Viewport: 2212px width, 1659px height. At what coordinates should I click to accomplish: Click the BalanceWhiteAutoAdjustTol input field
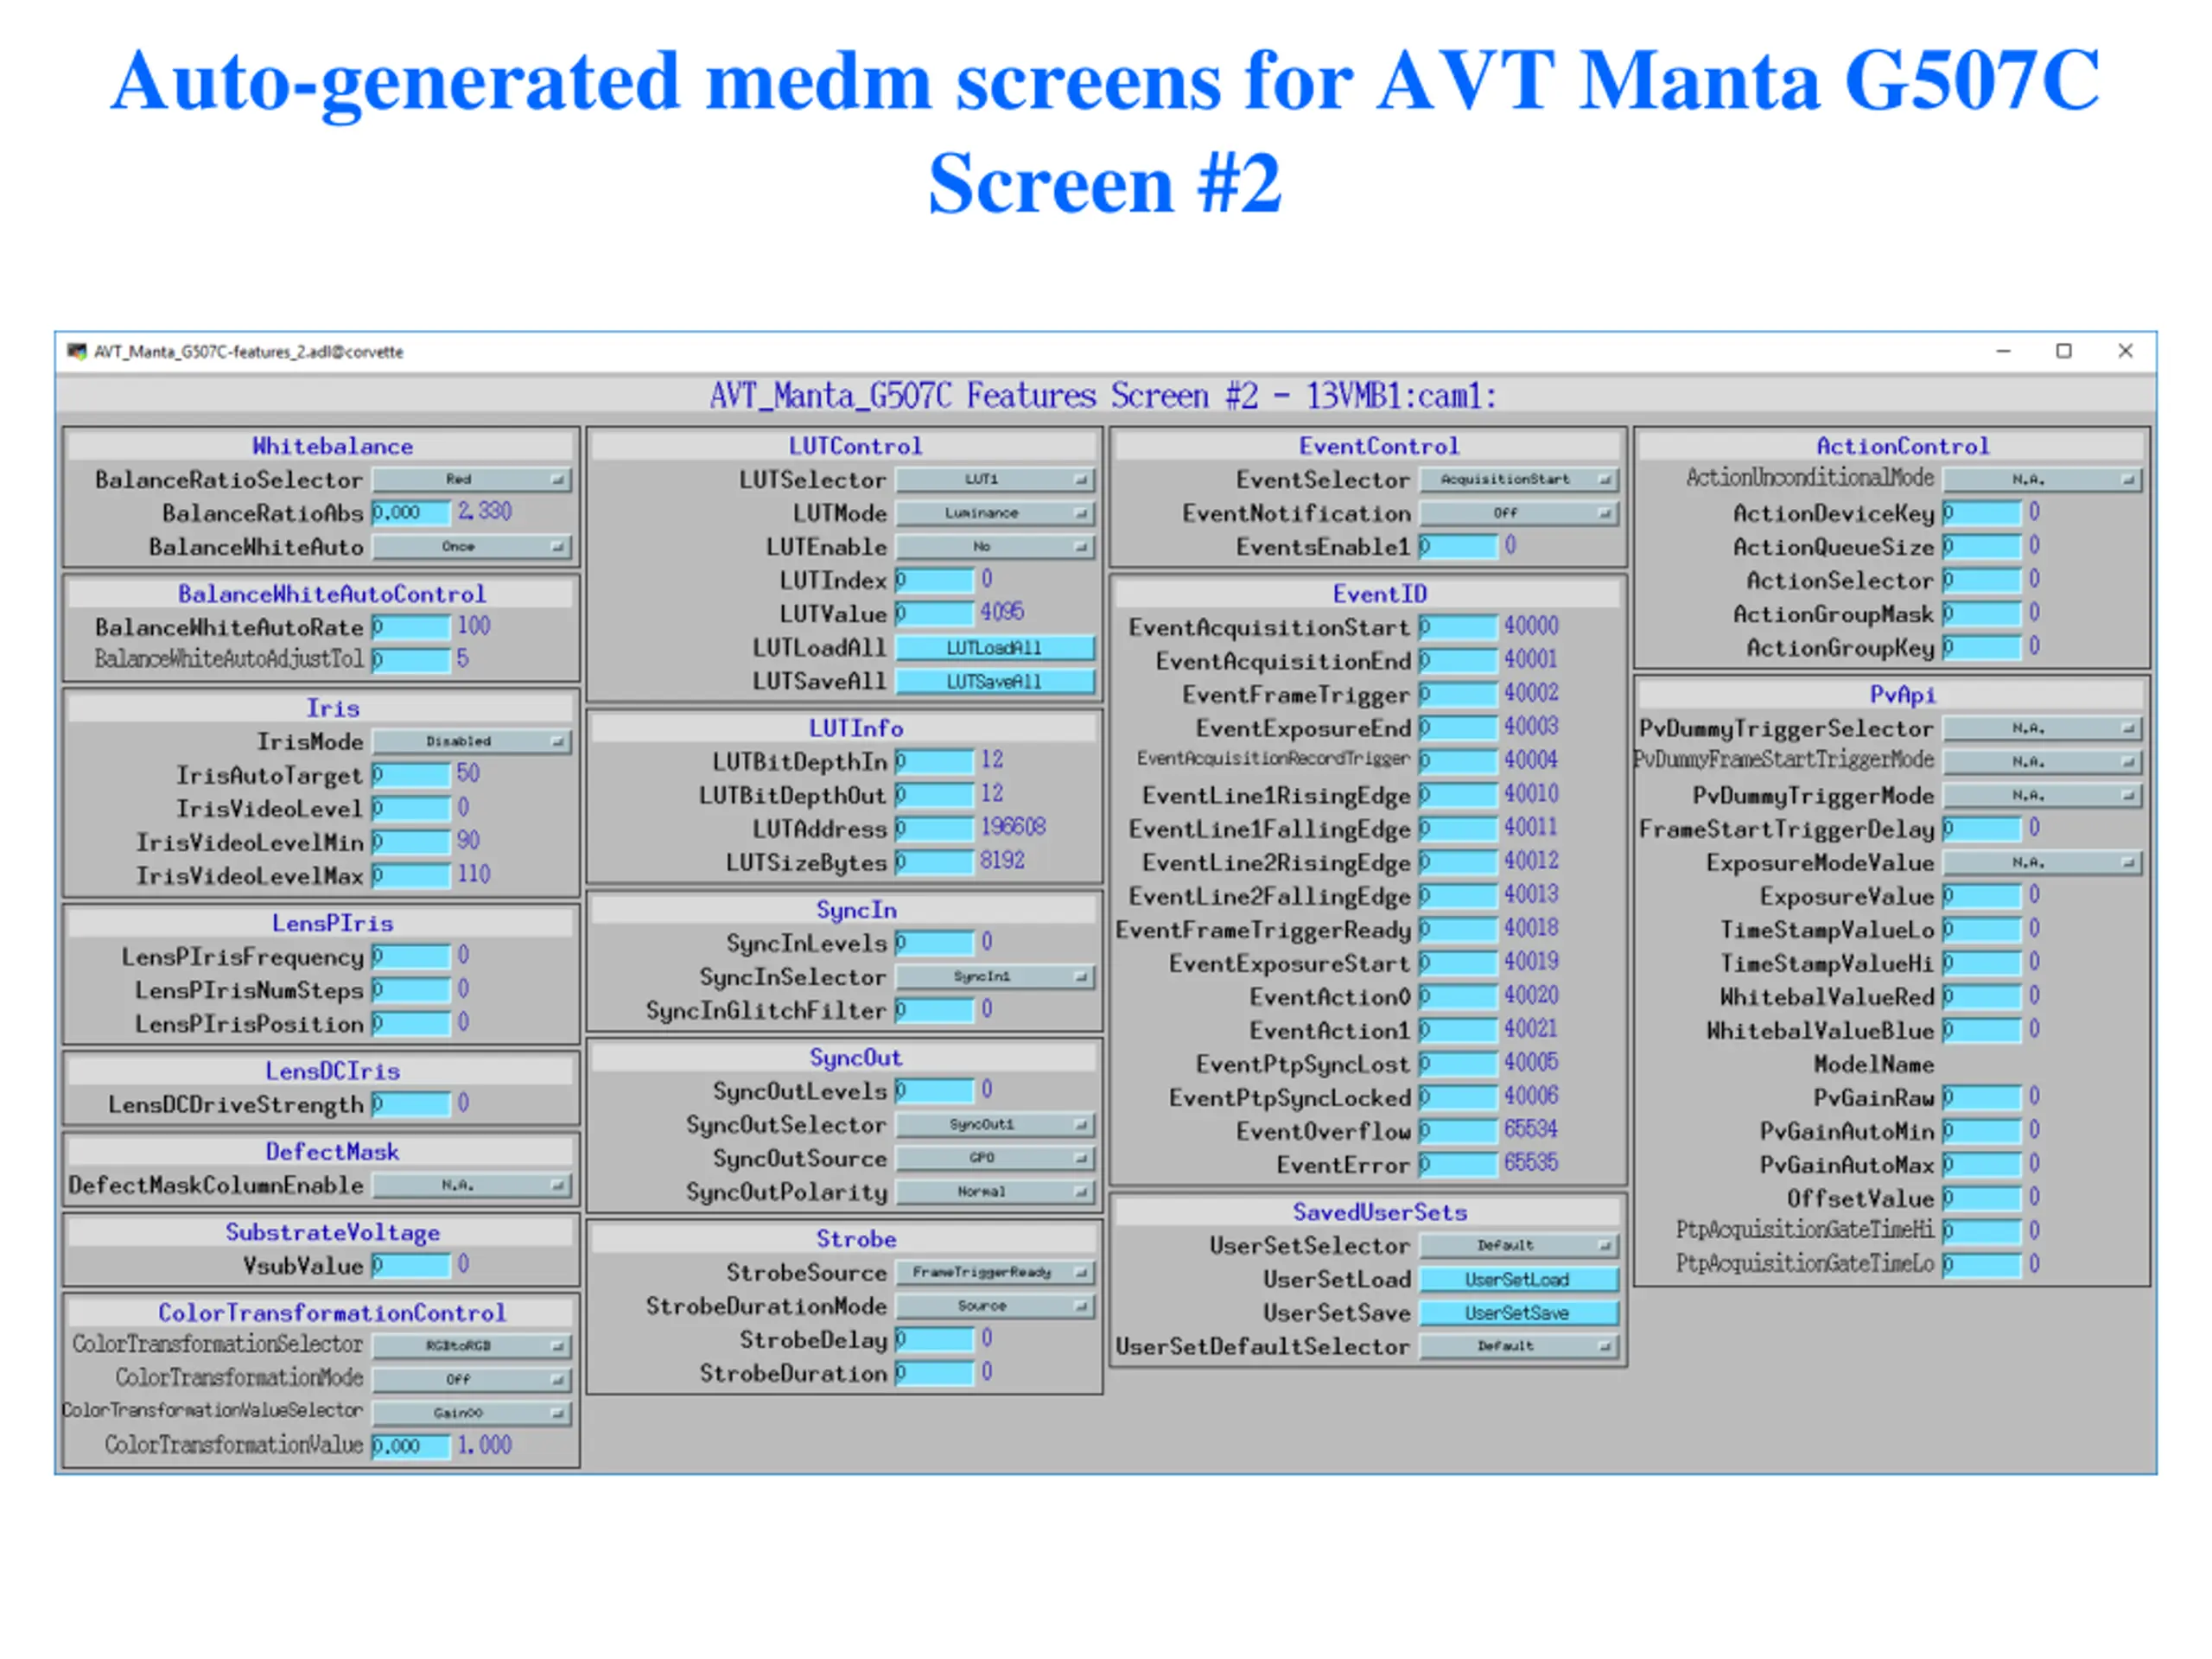[x=411, y=661]
